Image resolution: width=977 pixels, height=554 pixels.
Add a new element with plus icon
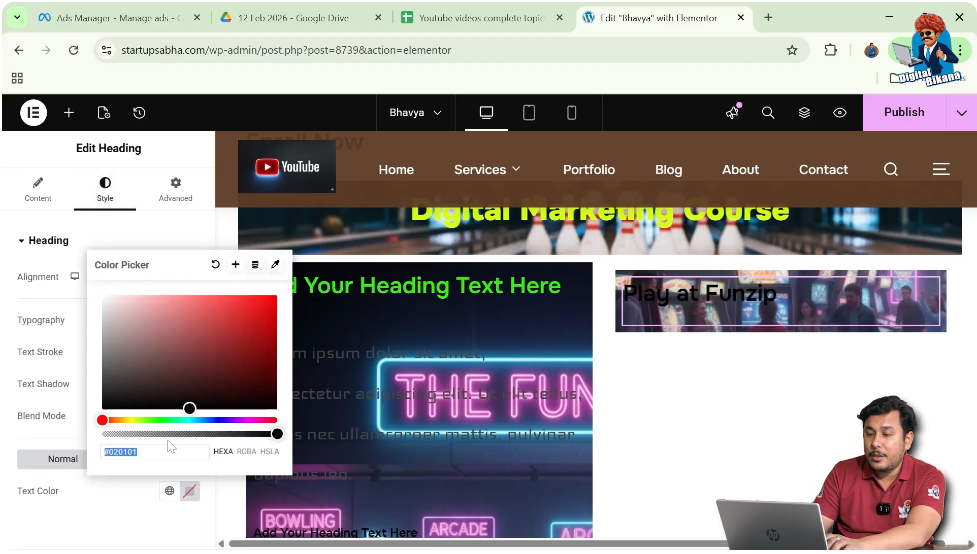click(x=69, y=113)
